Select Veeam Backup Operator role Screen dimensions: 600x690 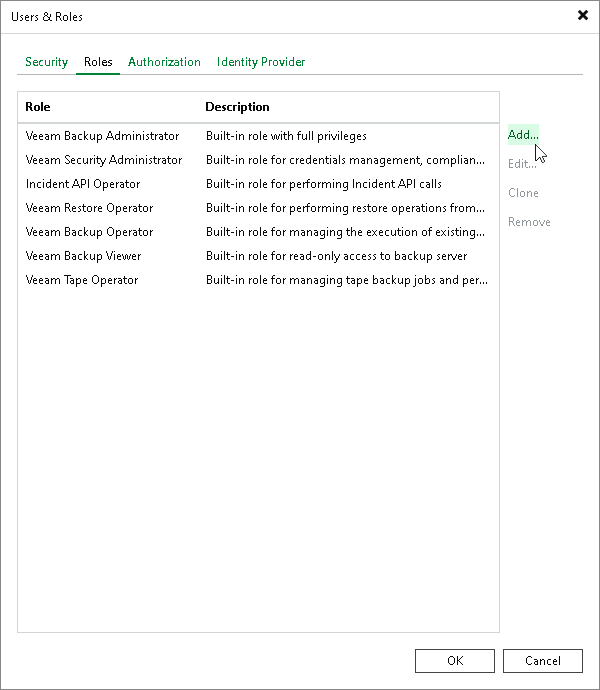click(x=258, y=232)
